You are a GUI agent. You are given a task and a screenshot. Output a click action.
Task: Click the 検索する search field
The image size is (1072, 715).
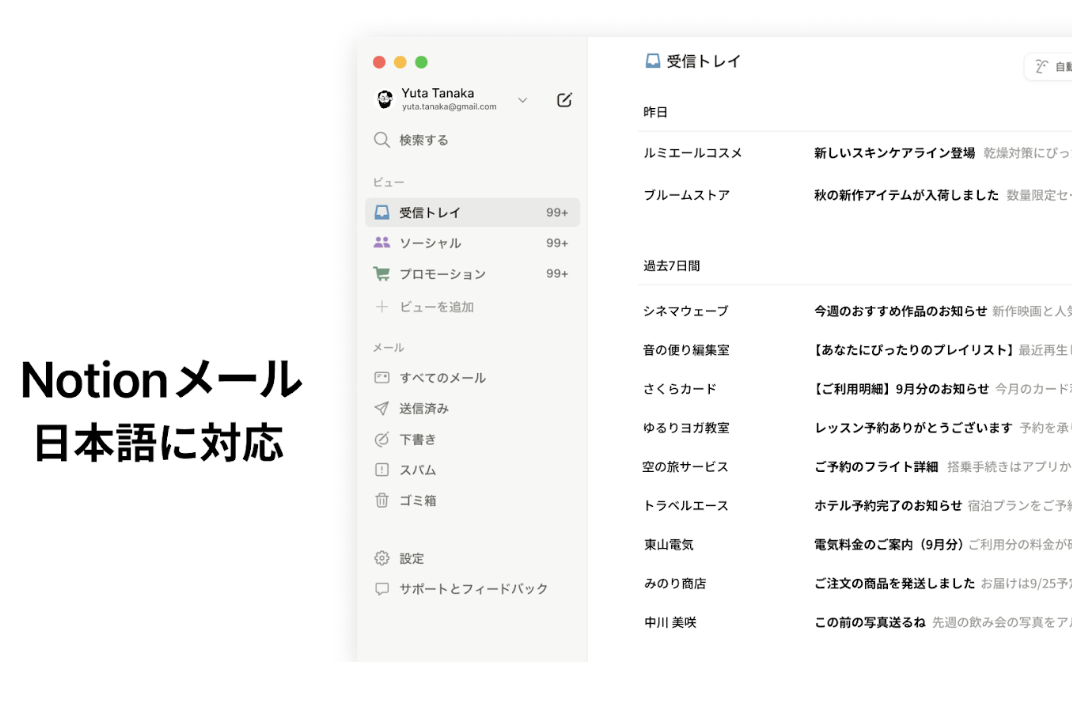point(420,140)
